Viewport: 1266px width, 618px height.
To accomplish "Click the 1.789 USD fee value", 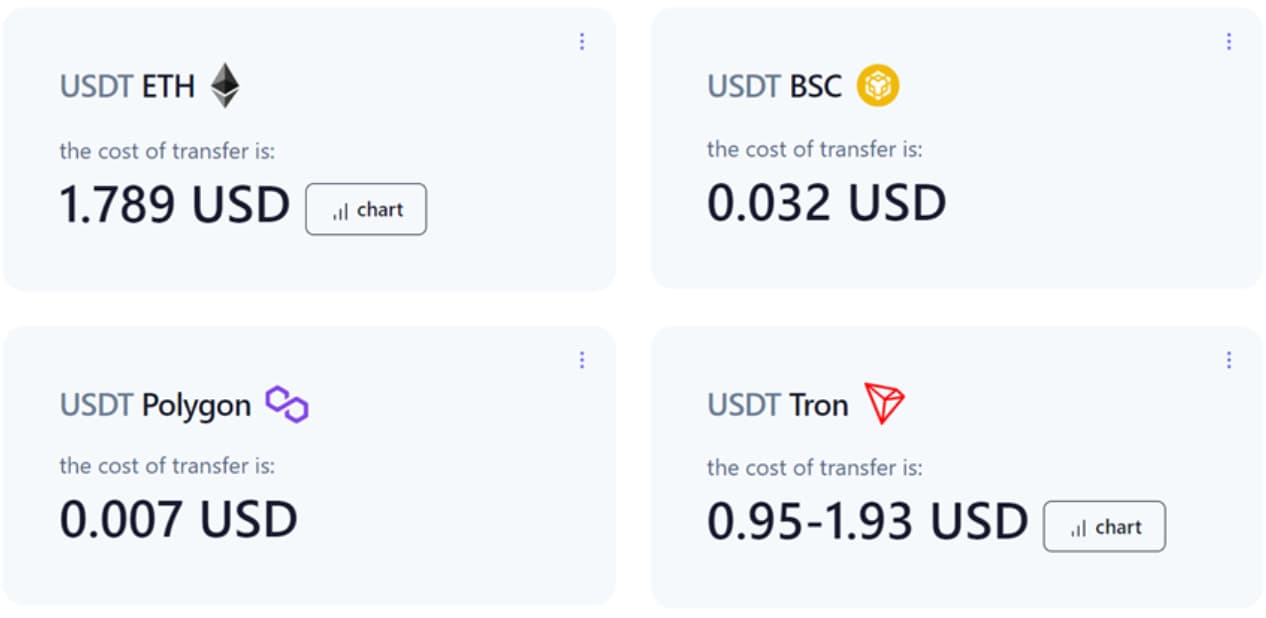I will click(174, 205).
